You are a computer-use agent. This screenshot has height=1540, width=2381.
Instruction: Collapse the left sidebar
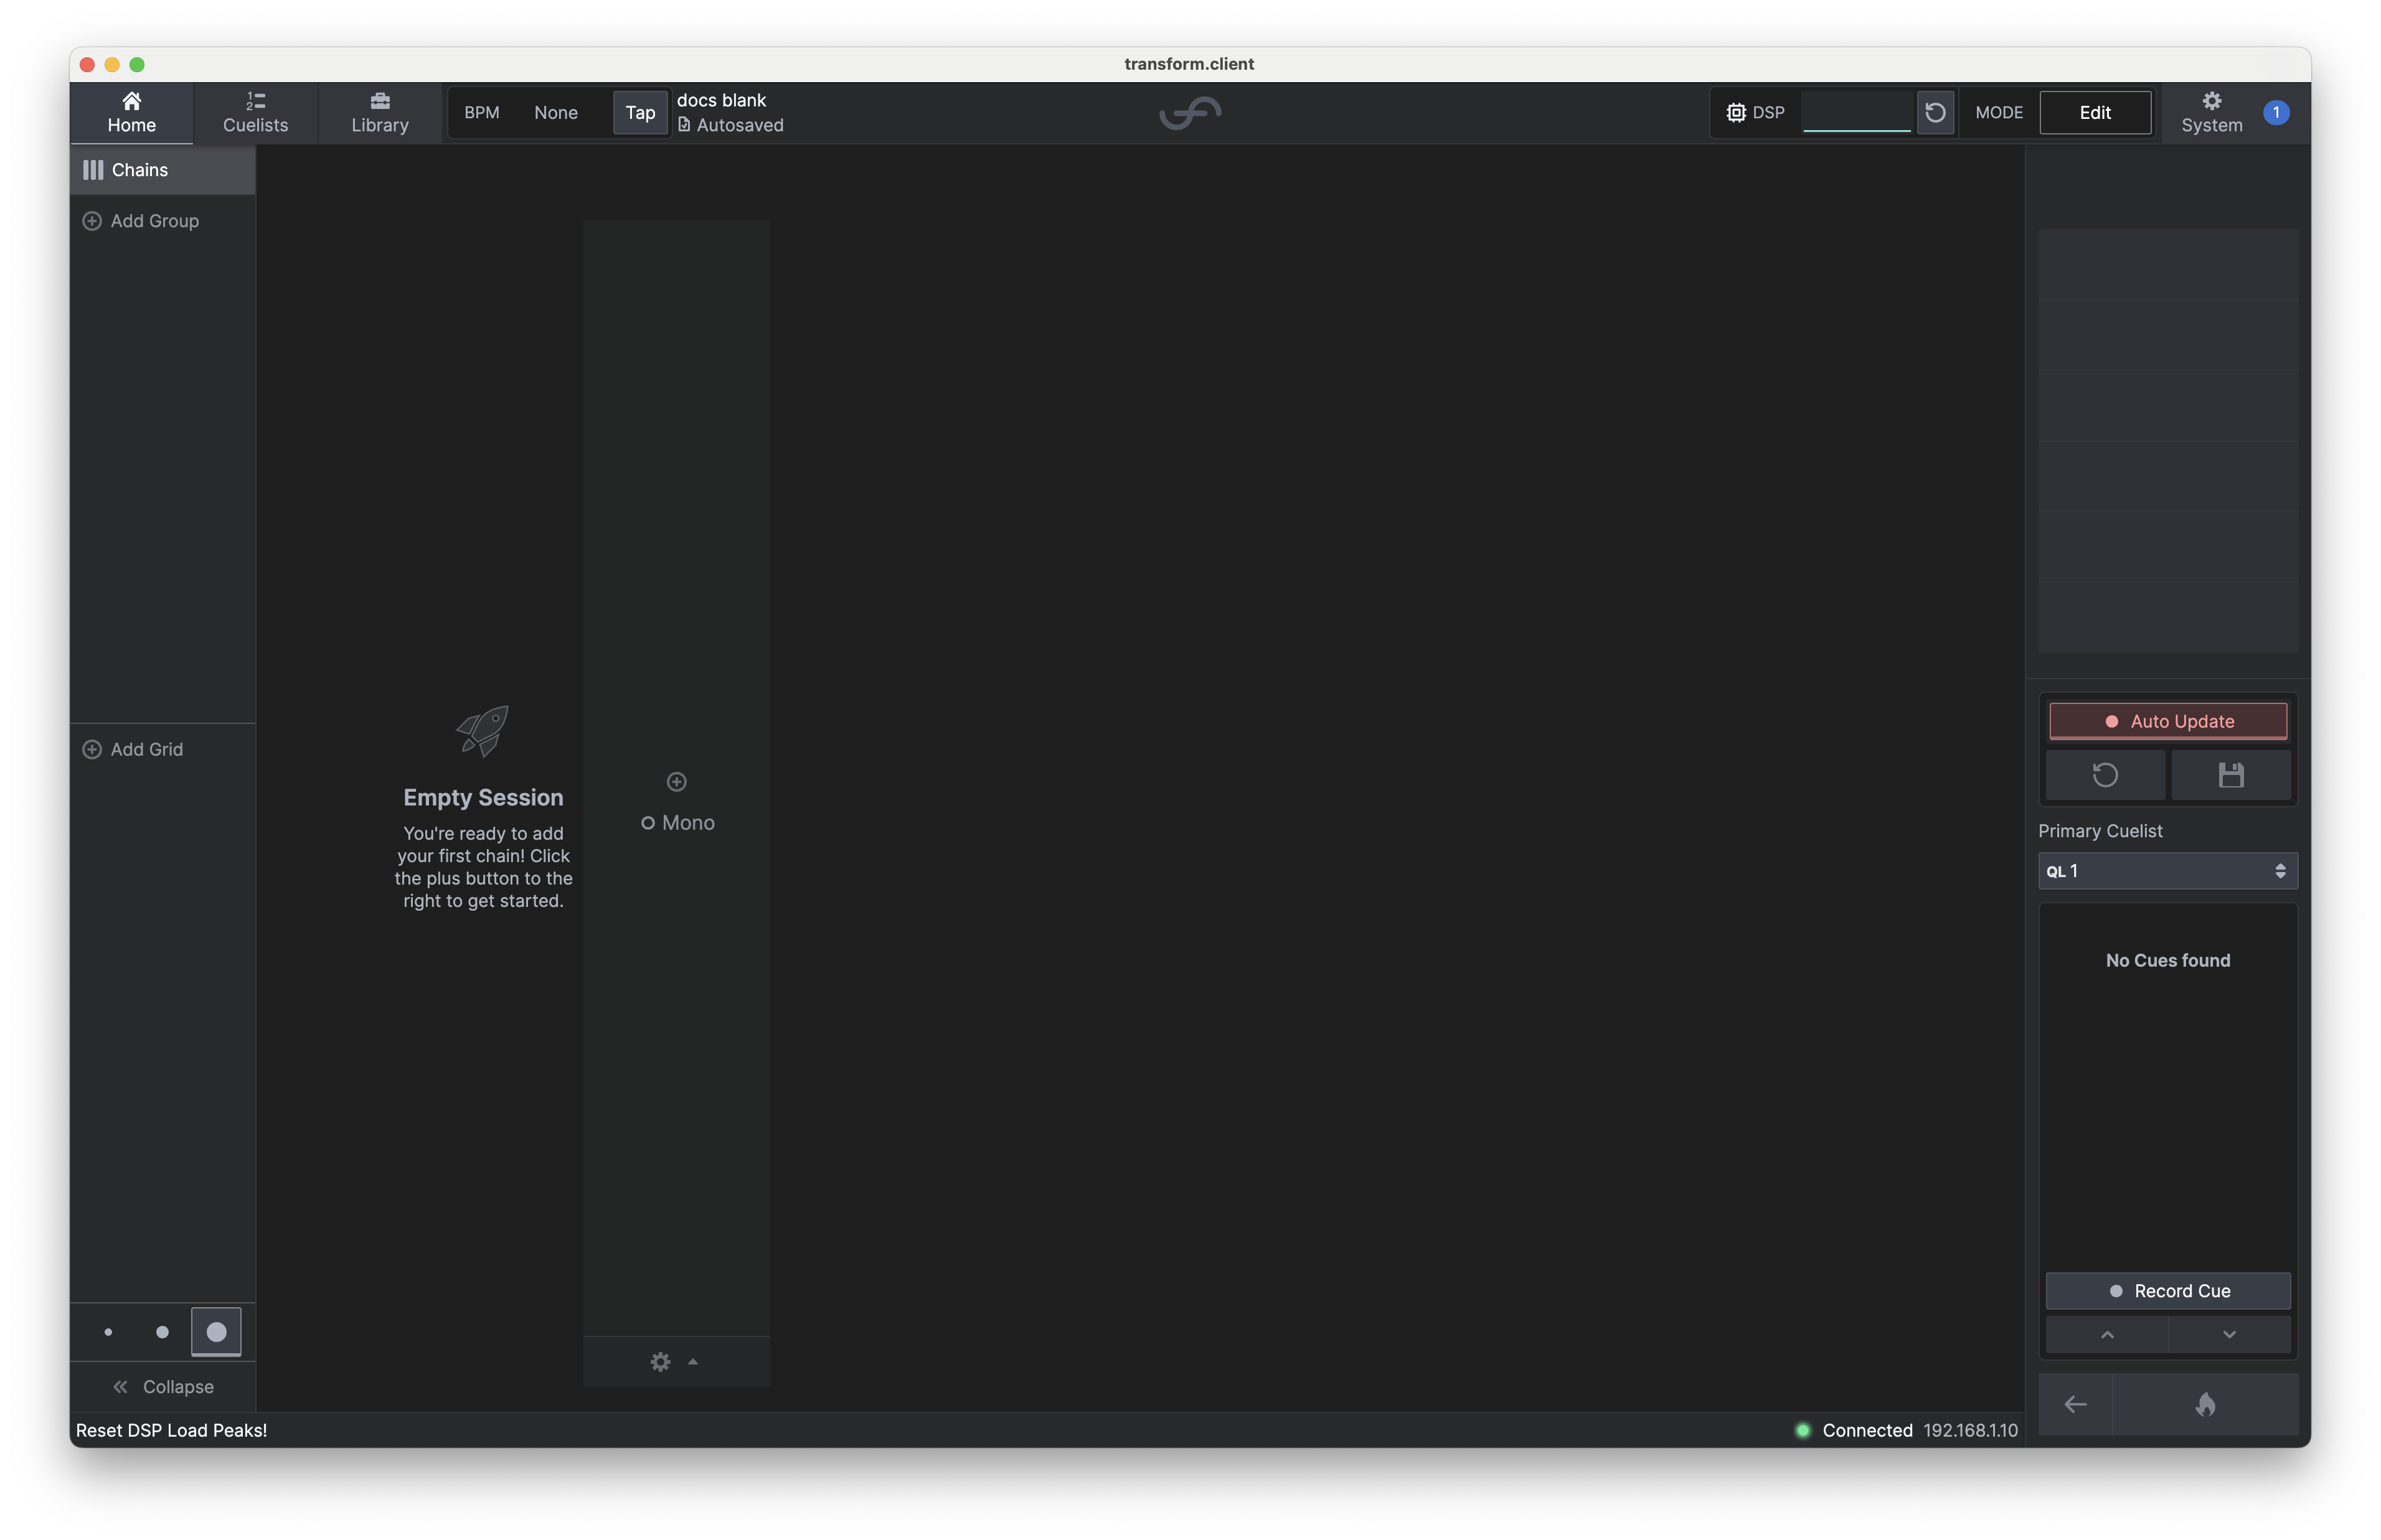(x=162, y=1386)
